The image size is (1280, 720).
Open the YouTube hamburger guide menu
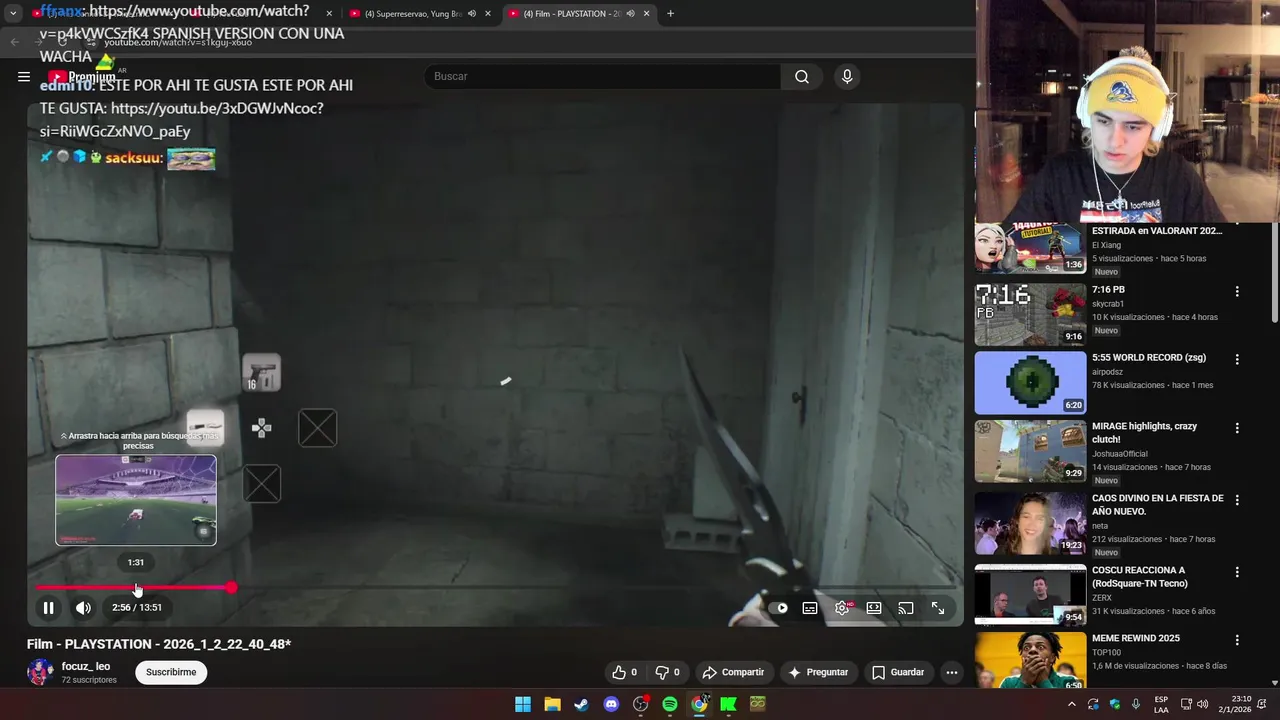point(24,76)
